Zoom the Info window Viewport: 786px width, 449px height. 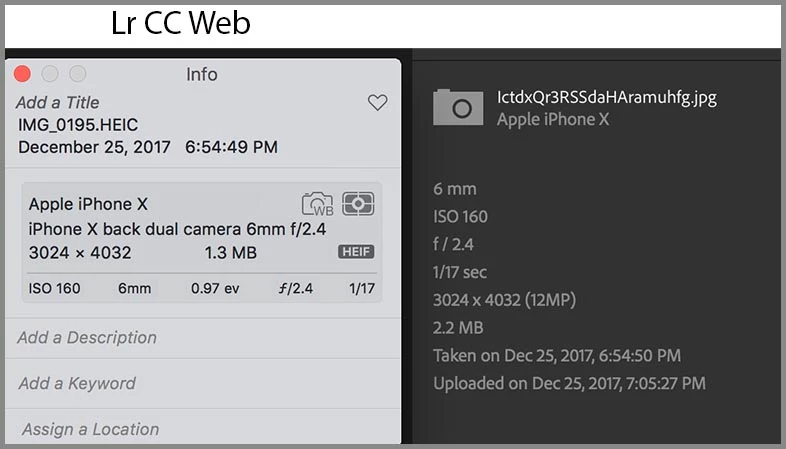pyautogui.click(x=78, y=74)
